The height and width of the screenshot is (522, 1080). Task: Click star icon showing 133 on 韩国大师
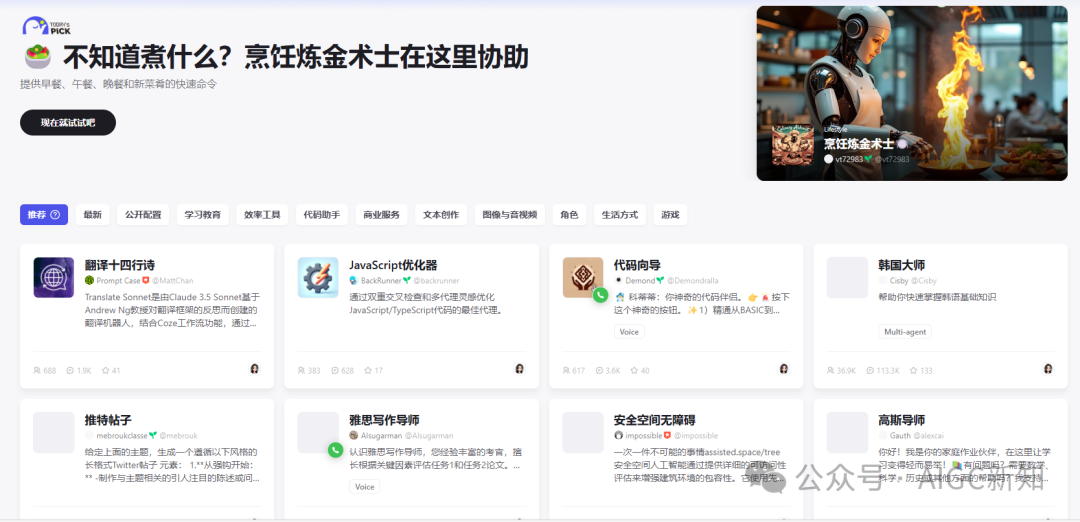pos(915,370)
